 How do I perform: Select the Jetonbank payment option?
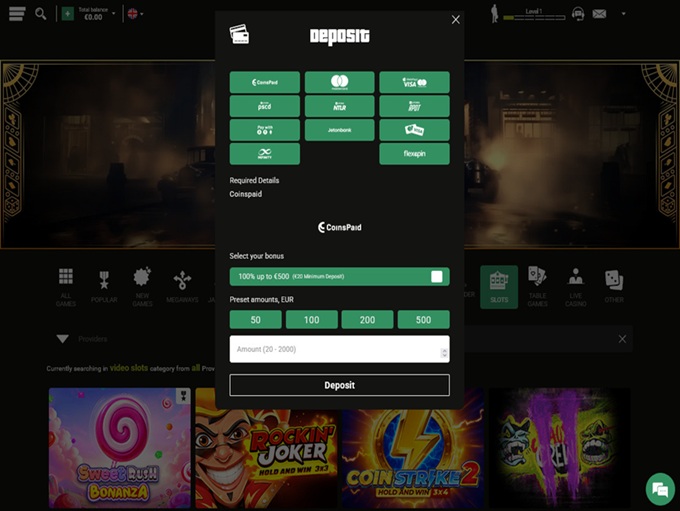(x=339, y=130)
